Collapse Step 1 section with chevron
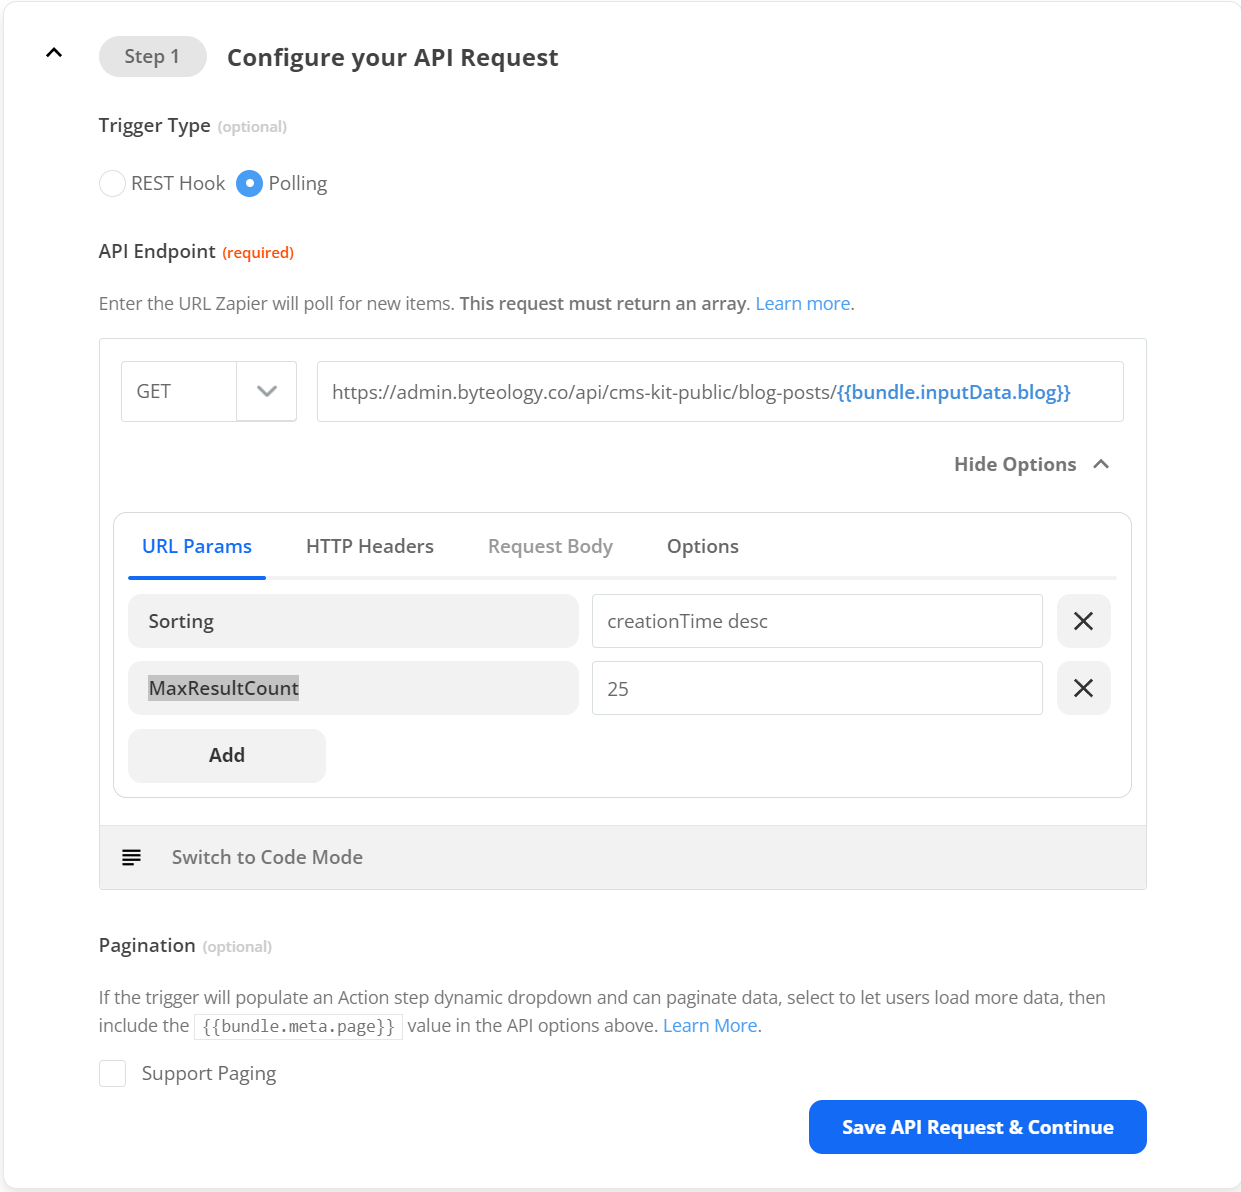Viewport: 1241px width, 1192px height. click(x=54, y=53)
